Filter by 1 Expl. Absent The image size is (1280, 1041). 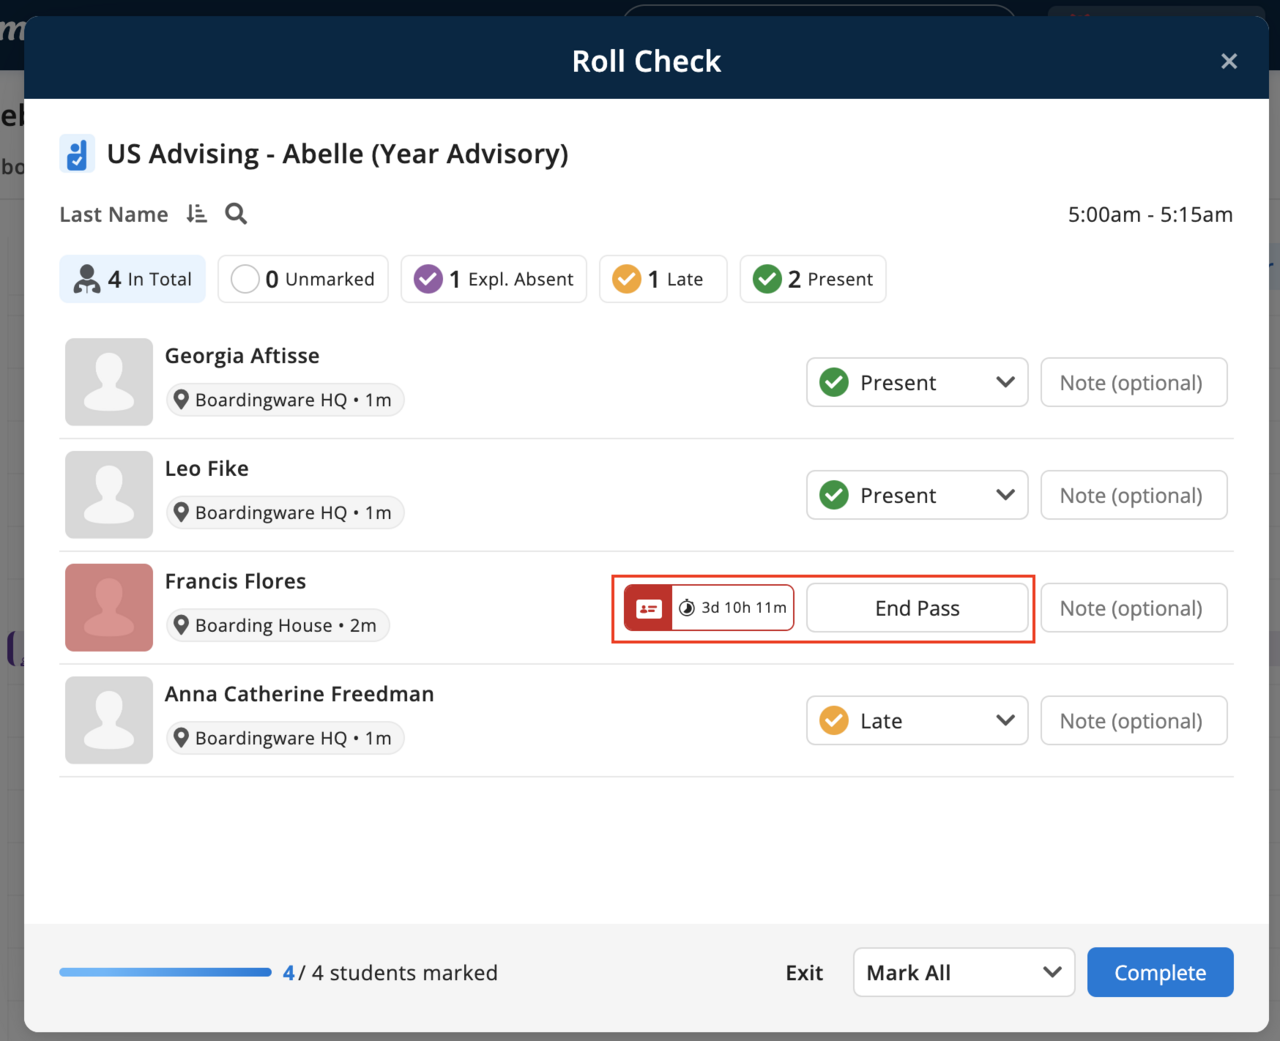pos(494,279)
